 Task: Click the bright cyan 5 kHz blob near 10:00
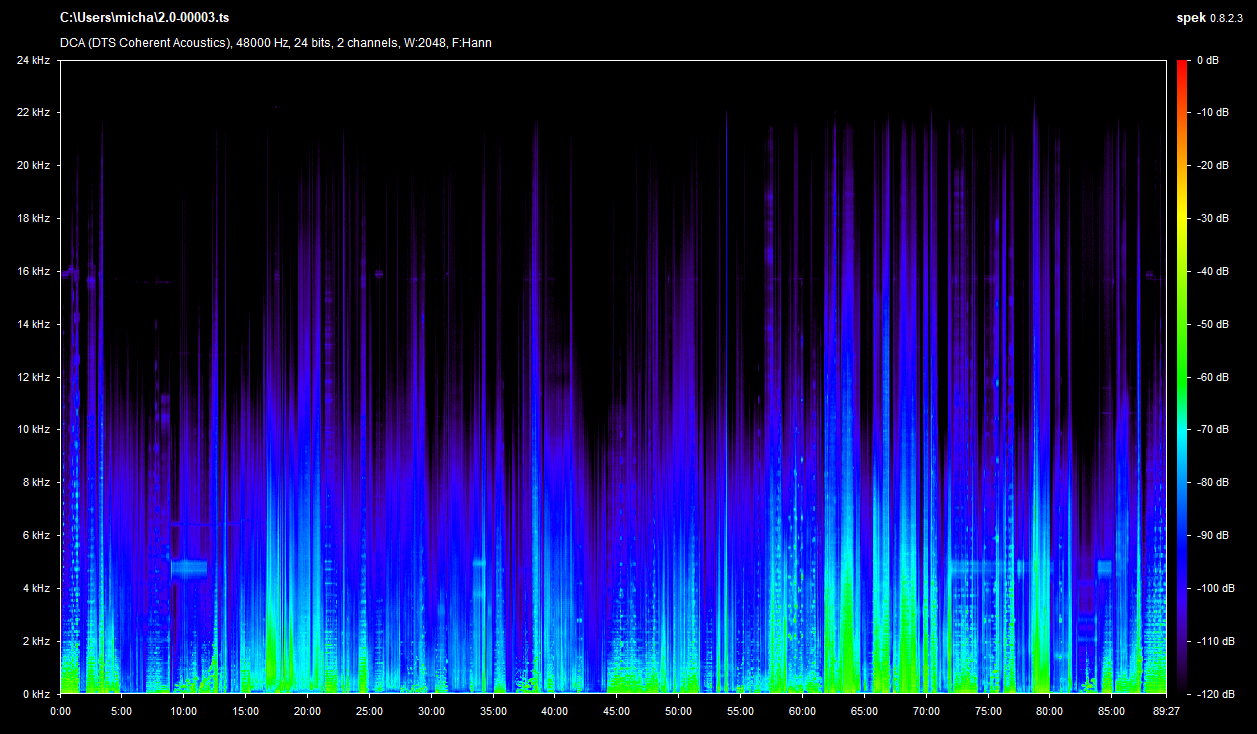point(189,568)
